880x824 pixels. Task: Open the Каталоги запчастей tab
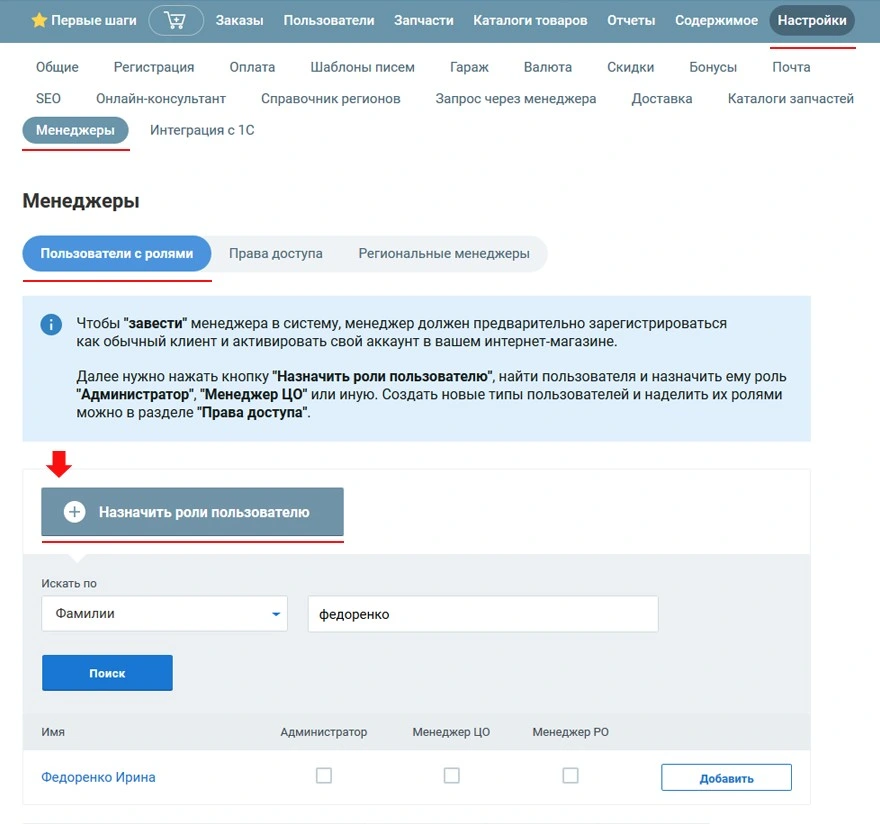coord(791,99)
